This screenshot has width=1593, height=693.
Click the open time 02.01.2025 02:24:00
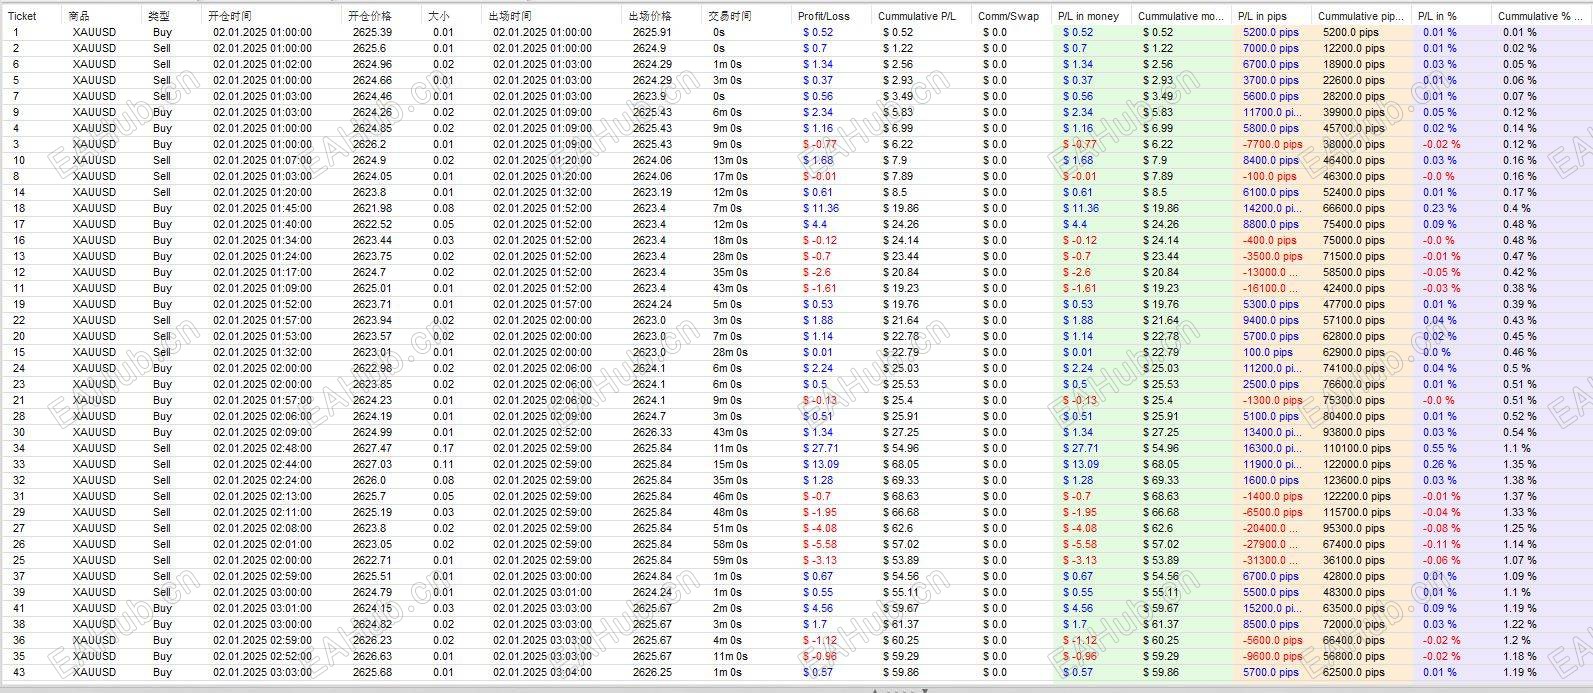coord(262,480)
